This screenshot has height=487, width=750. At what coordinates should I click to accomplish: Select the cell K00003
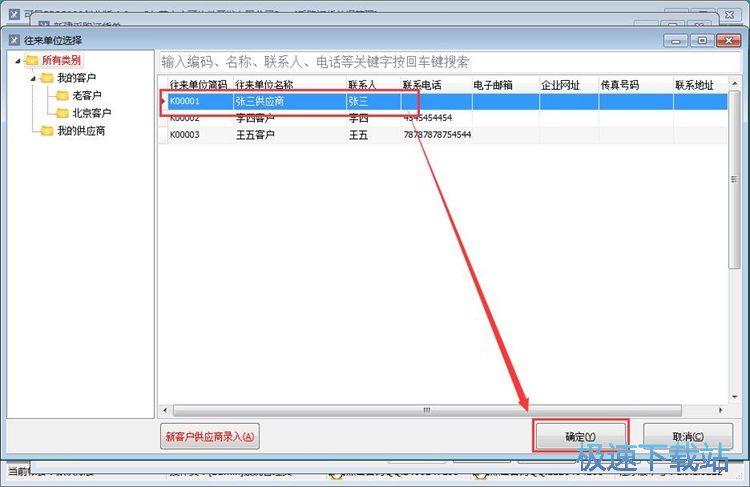pos(200,134)
